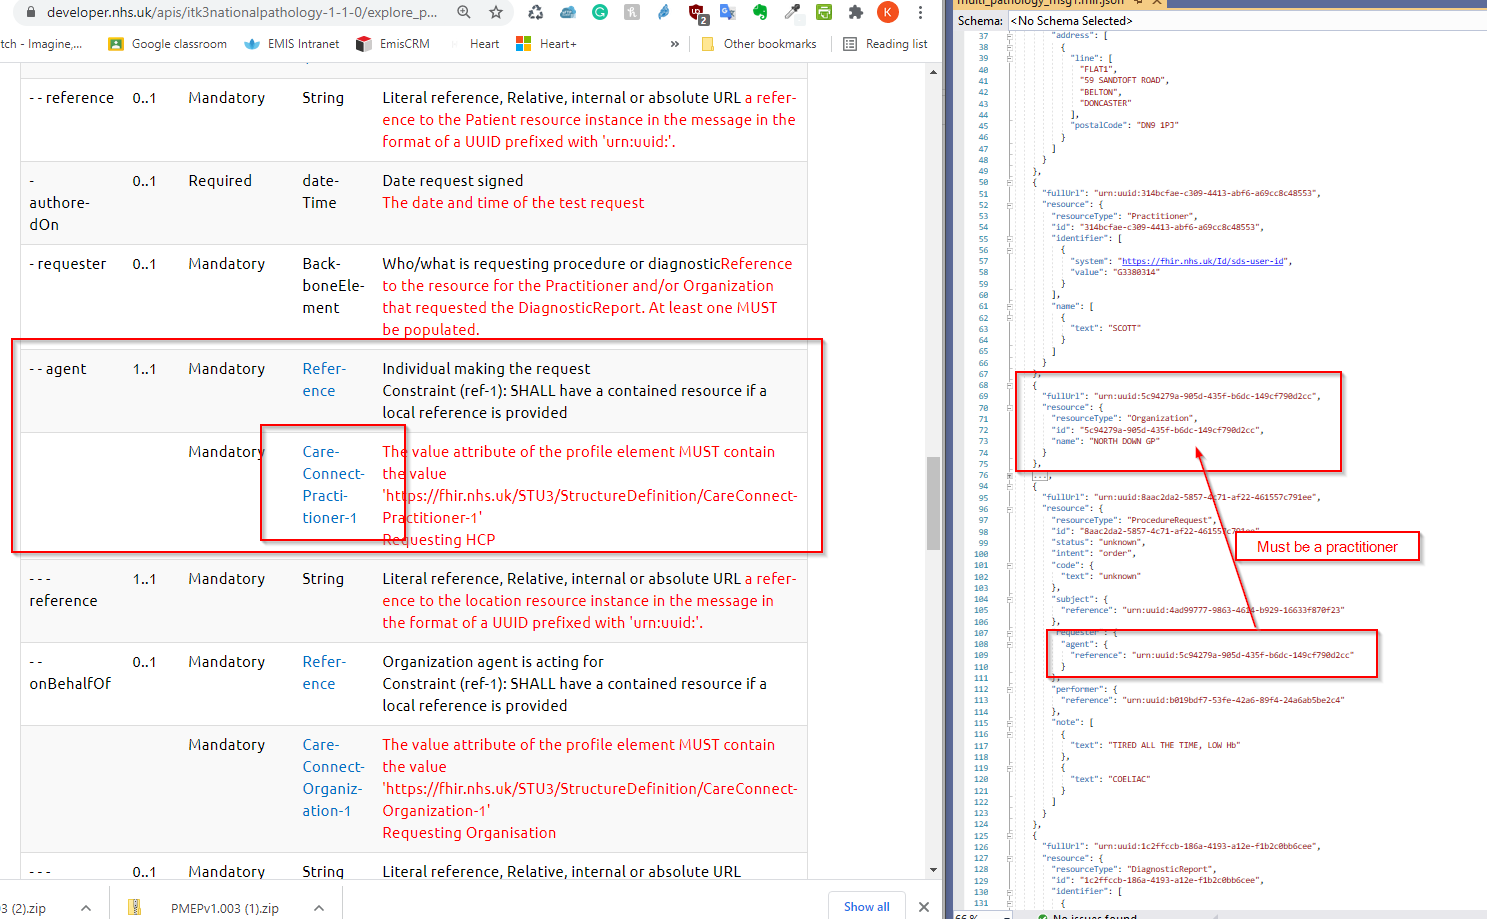Click the K profile avatar icon

point(887,12)
